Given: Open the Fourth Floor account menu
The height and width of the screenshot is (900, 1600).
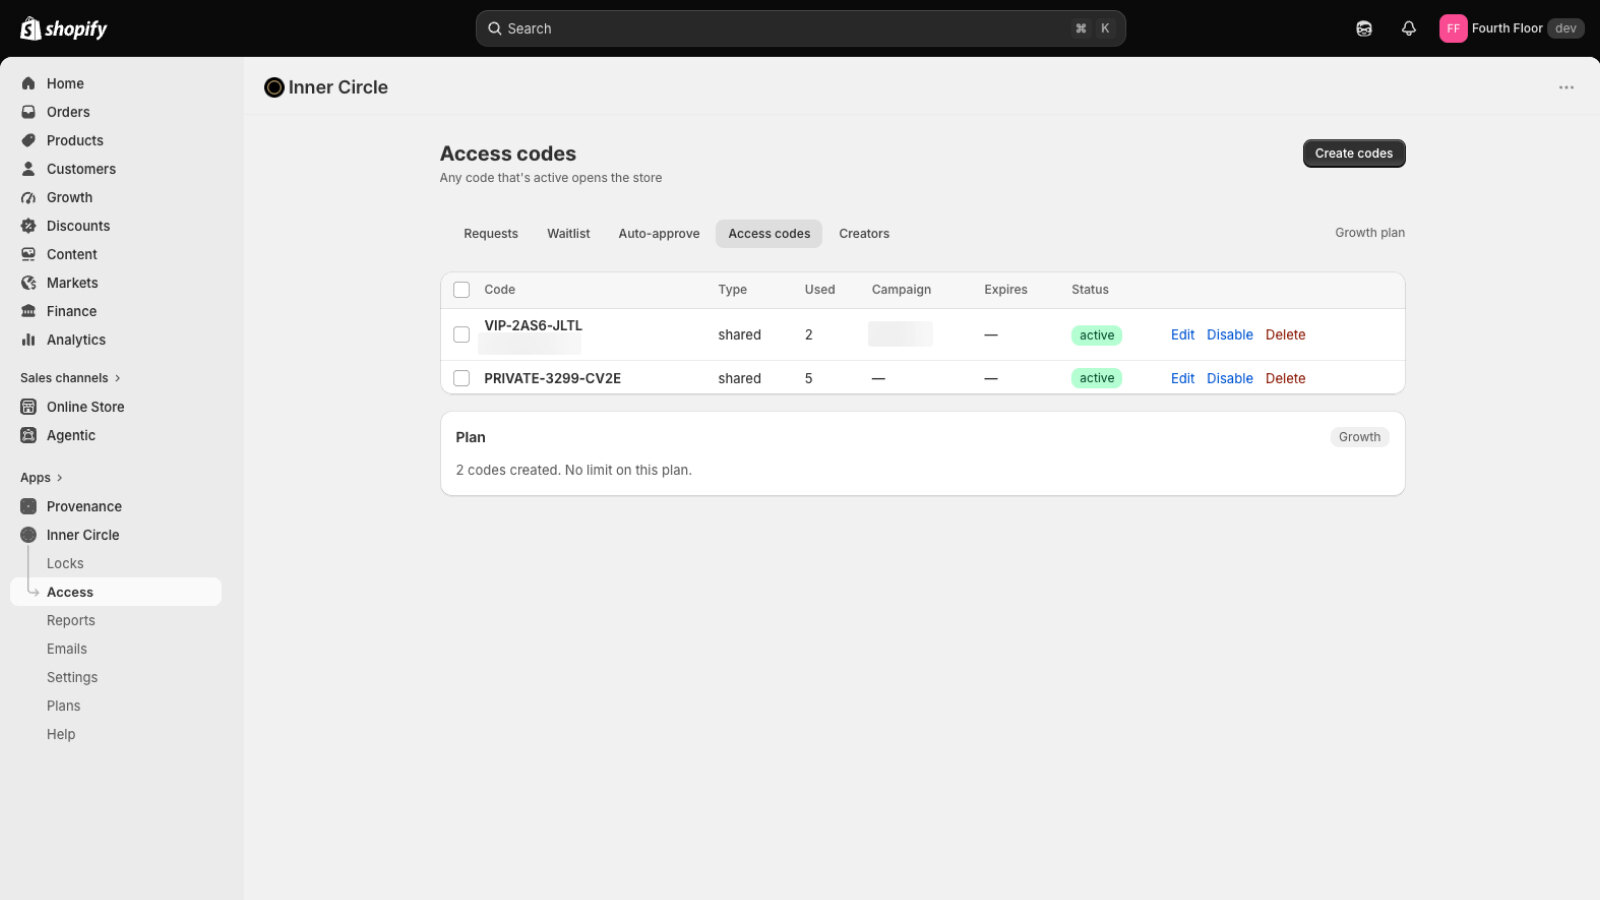Looking at the screenshot, I should tap(1511, 28).
